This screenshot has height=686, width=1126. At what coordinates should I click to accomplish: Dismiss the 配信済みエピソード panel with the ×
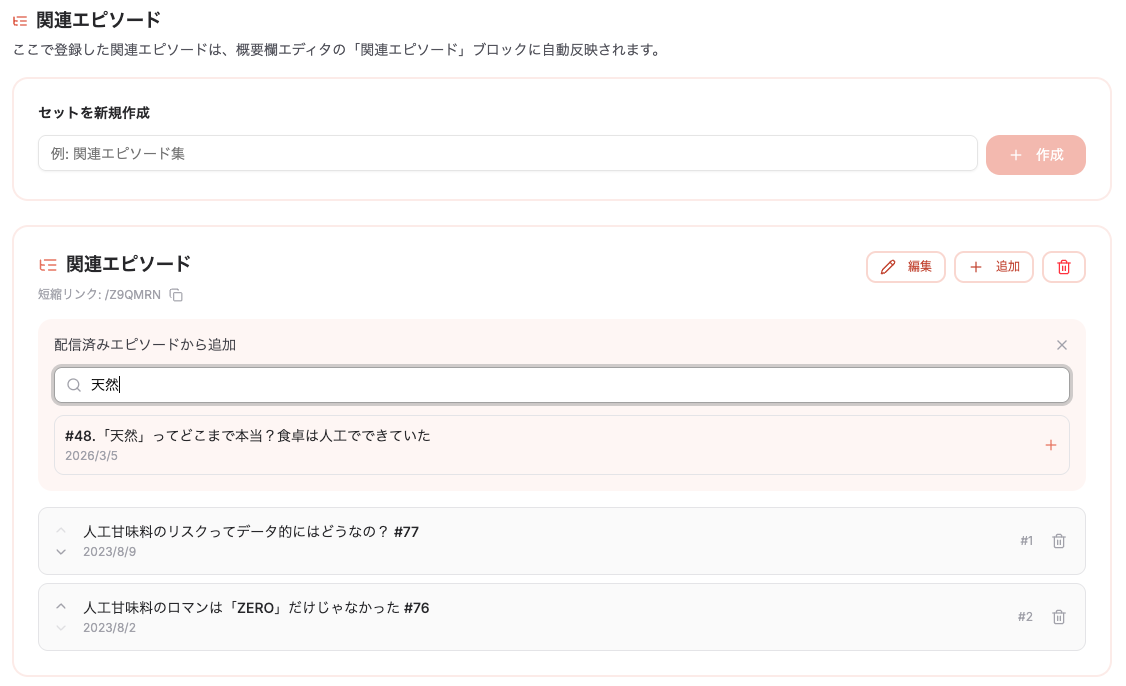pyautogui.click(x=1061, y=344)
